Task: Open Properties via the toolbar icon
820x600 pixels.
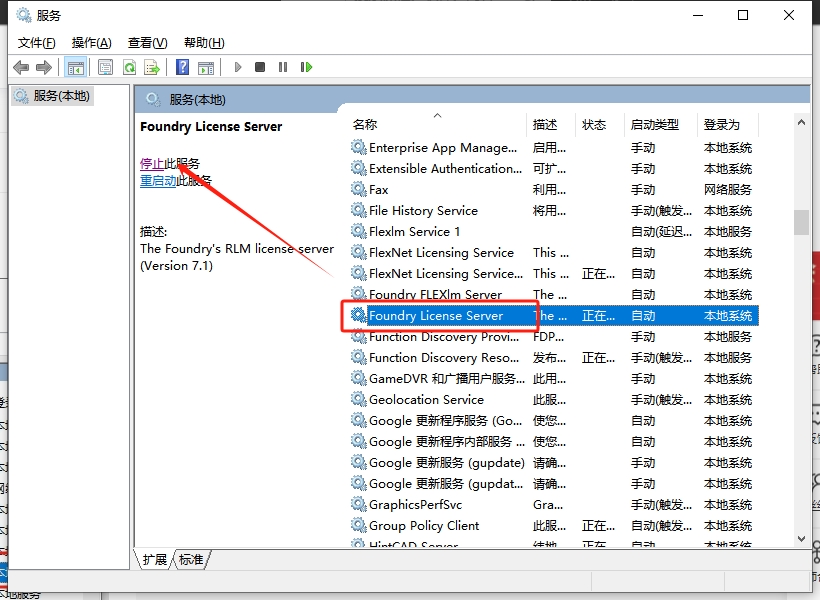Action: click(106, 67)
